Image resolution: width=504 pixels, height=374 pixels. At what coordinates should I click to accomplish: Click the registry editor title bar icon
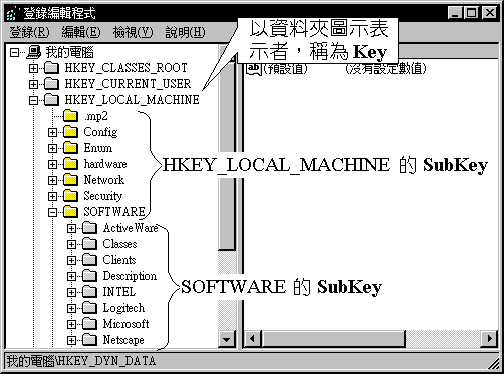click(12, 14)
